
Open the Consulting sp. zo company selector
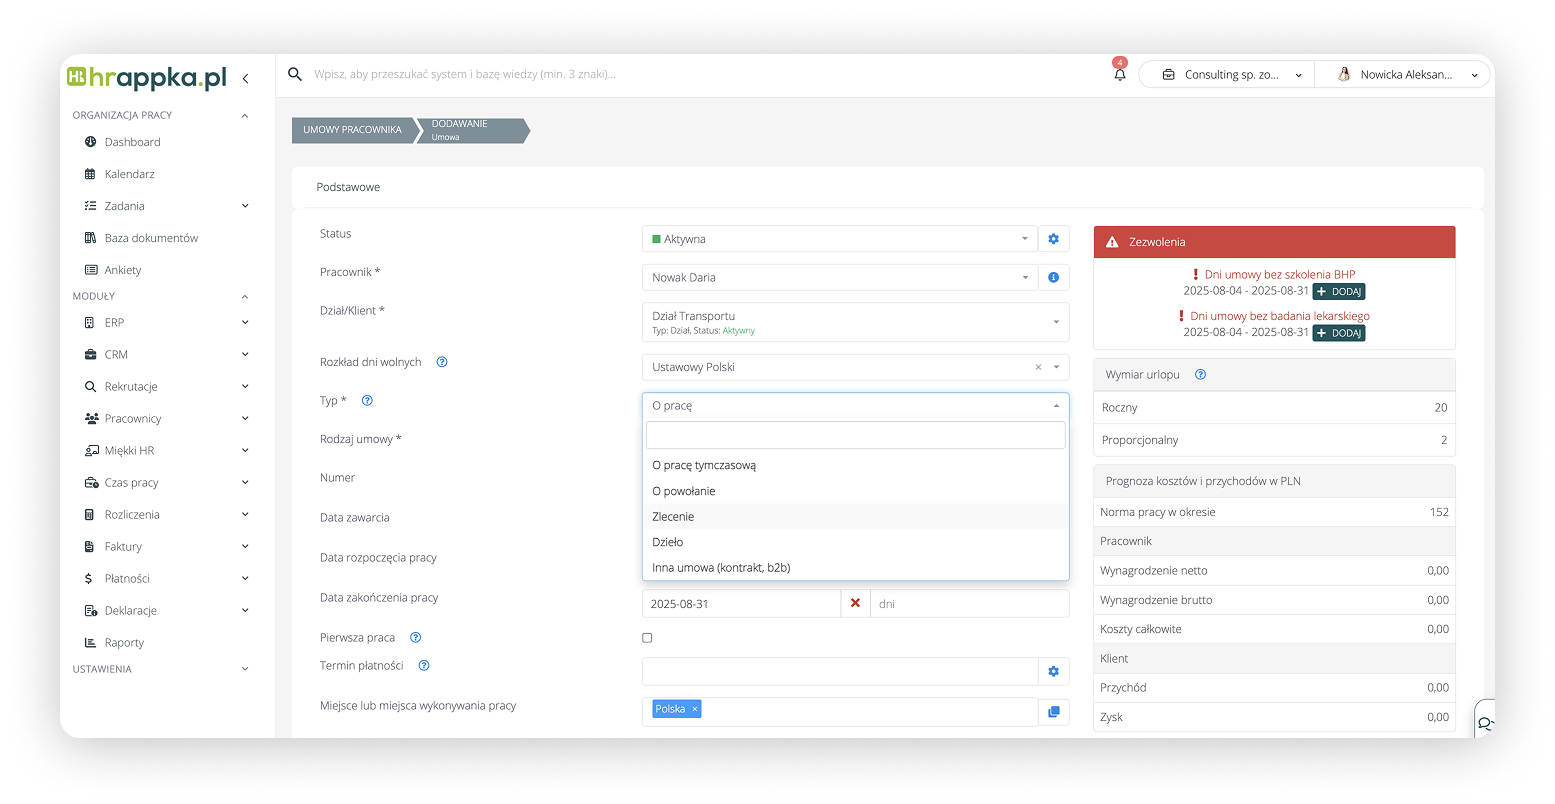point(1225,75)
